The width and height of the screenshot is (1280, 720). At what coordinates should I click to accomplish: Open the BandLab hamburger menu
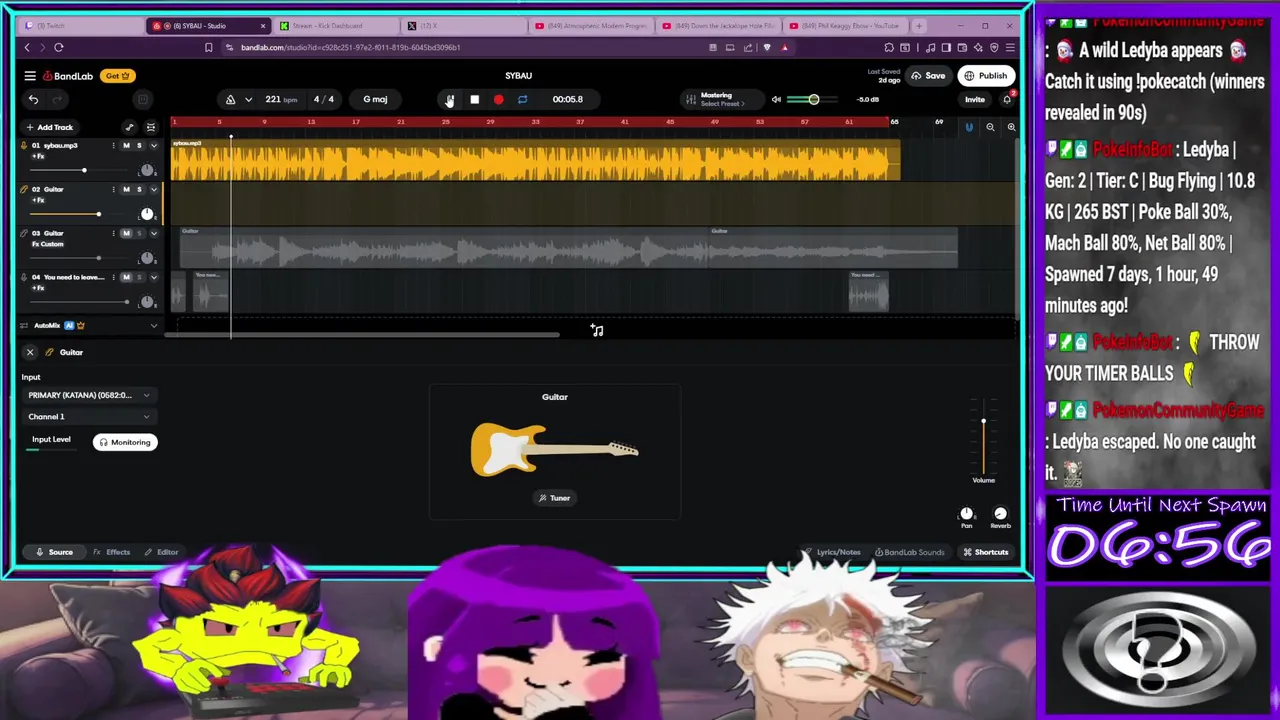(x=30, y=76)
